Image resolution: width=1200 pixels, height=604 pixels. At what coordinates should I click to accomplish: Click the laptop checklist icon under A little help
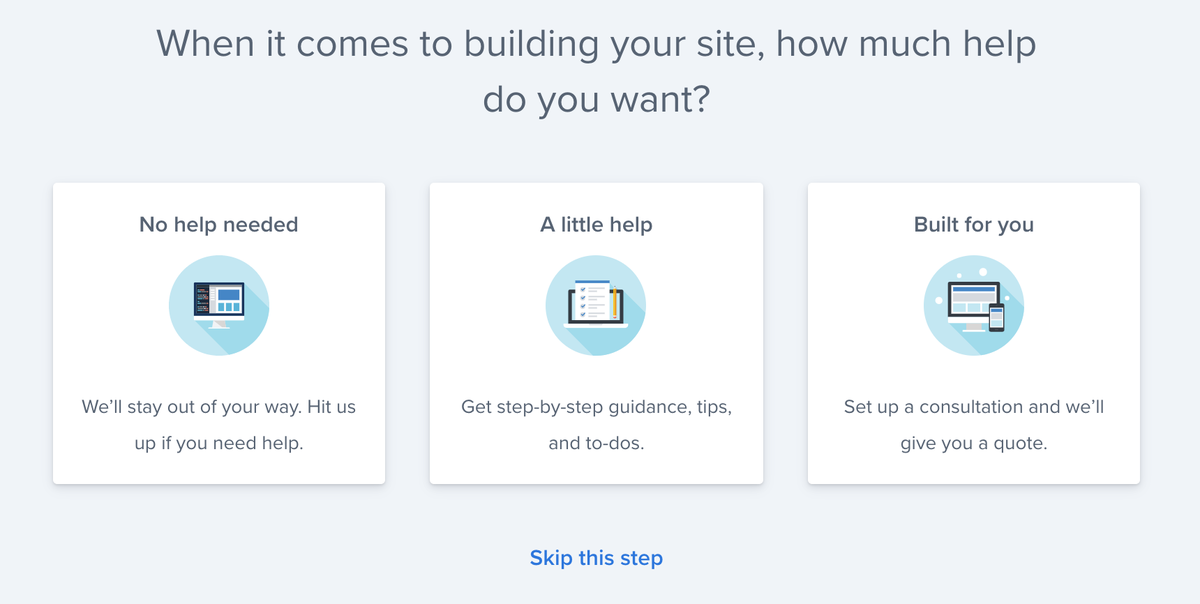click(x=596, y=304)
